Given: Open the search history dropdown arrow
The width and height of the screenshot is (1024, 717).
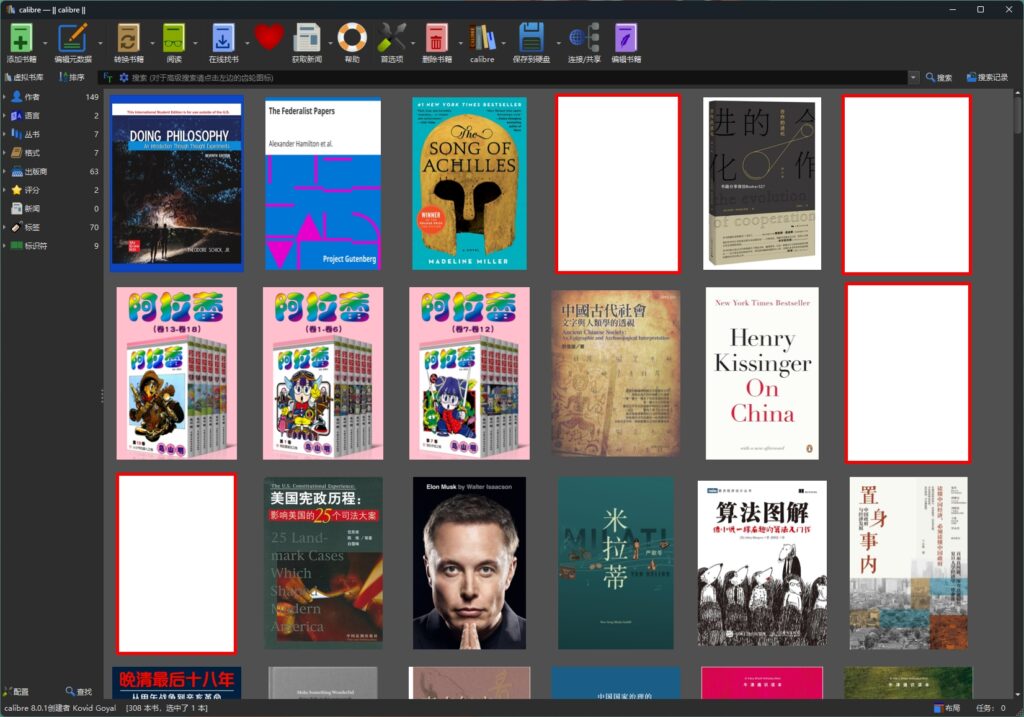Looking at the screenshot, I should coord(913,77).
